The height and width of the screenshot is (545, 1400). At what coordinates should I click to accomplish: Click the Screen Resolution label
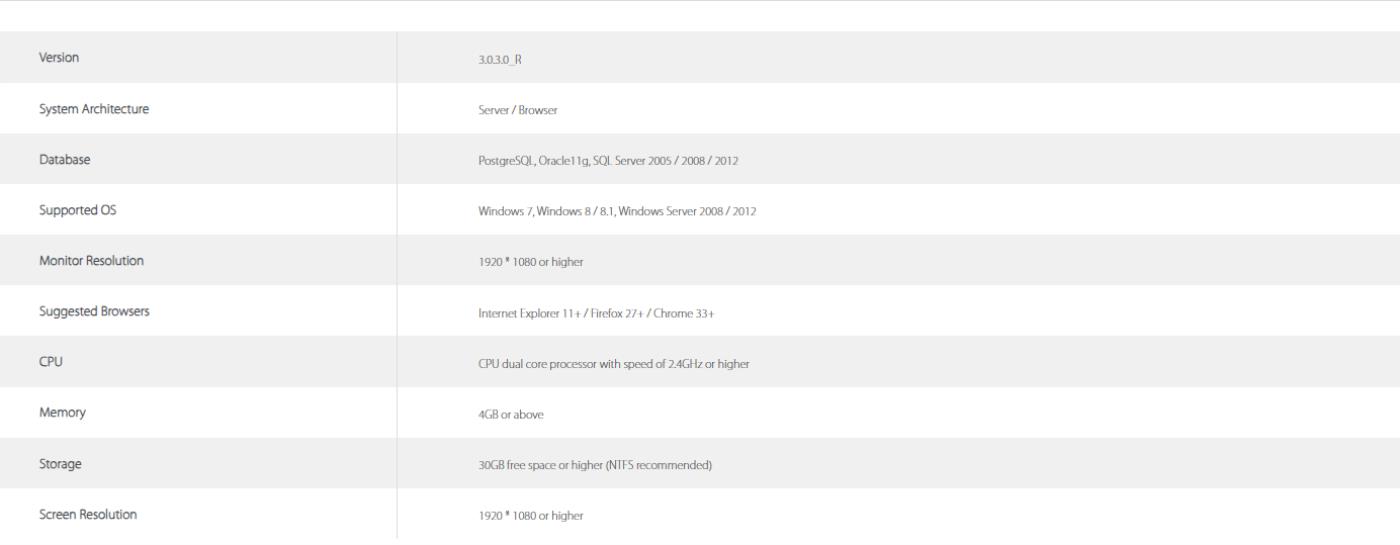tap(88, 515)
